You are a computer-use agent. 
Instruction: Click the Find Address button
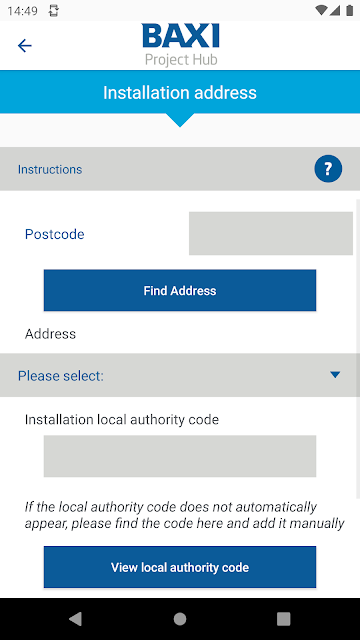coord(180,290)
